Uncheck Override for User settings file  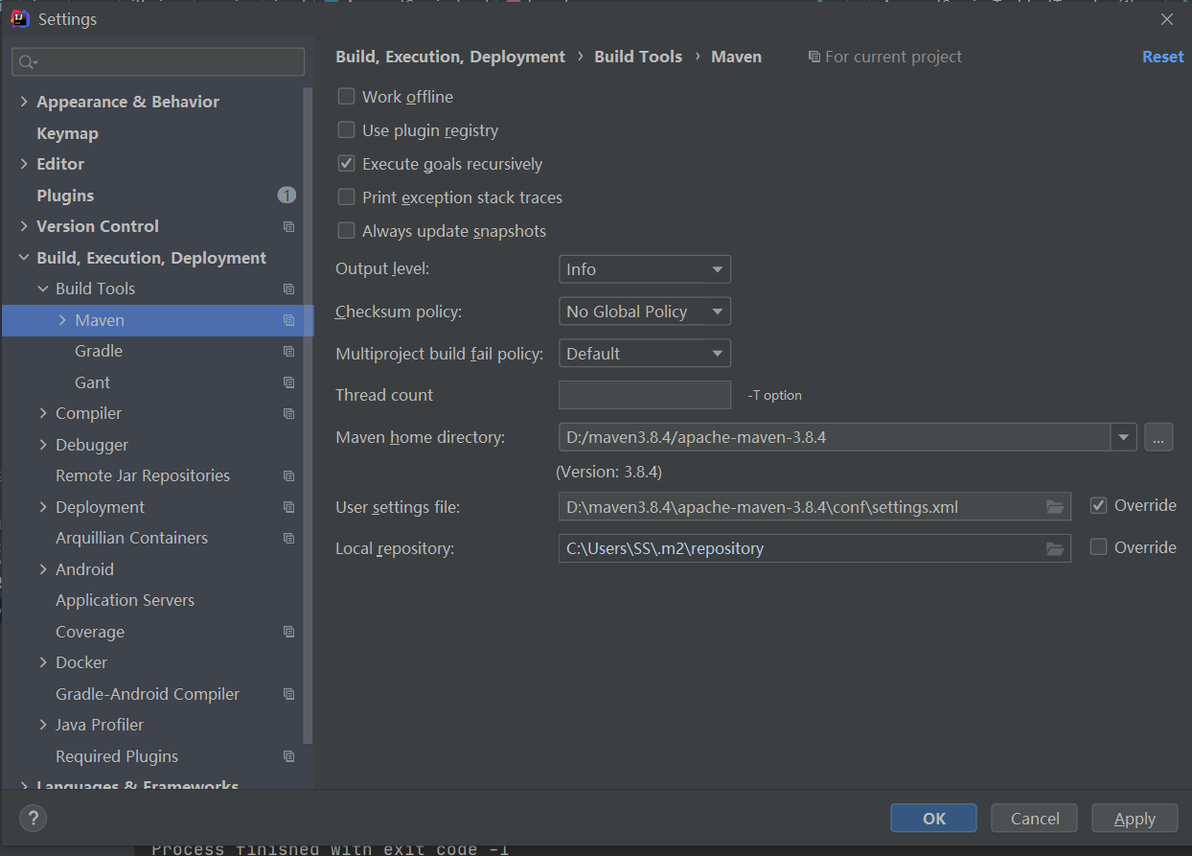click(x=1098, y=506)
